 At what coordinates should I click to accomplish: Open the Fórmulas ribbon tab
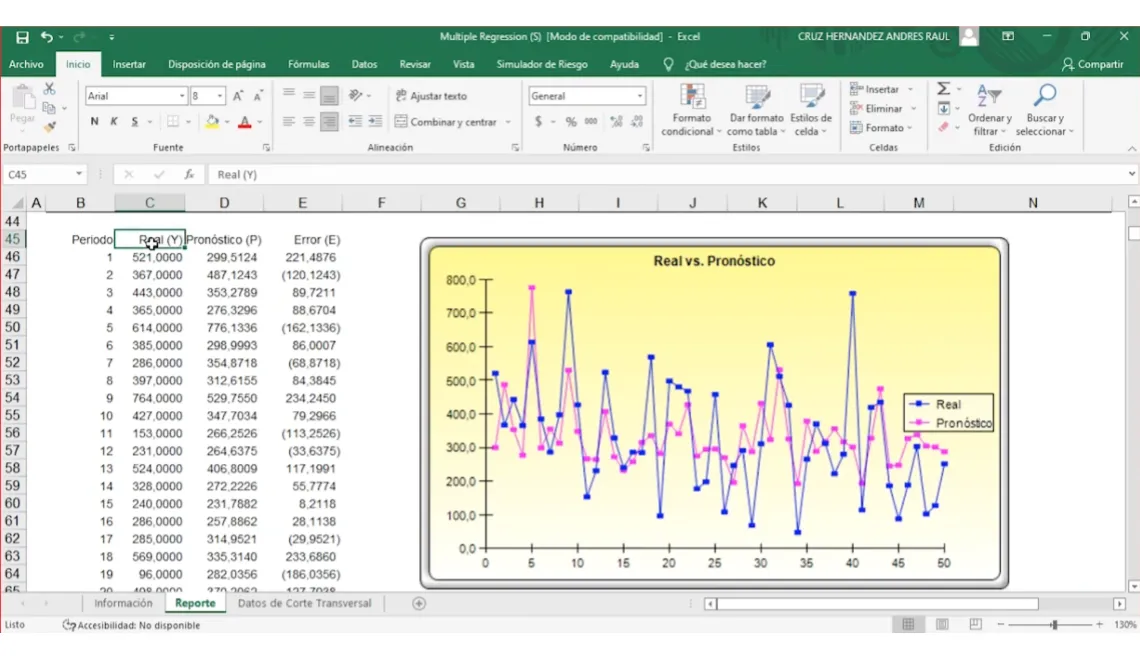tap(308, 65)
